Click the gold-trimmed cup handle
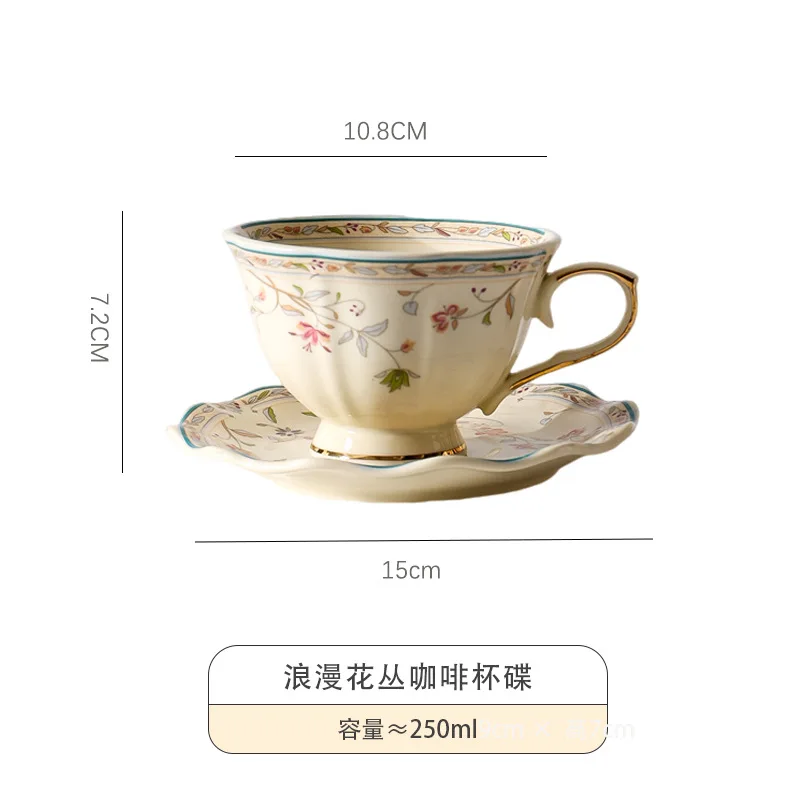 click(587, 327)
